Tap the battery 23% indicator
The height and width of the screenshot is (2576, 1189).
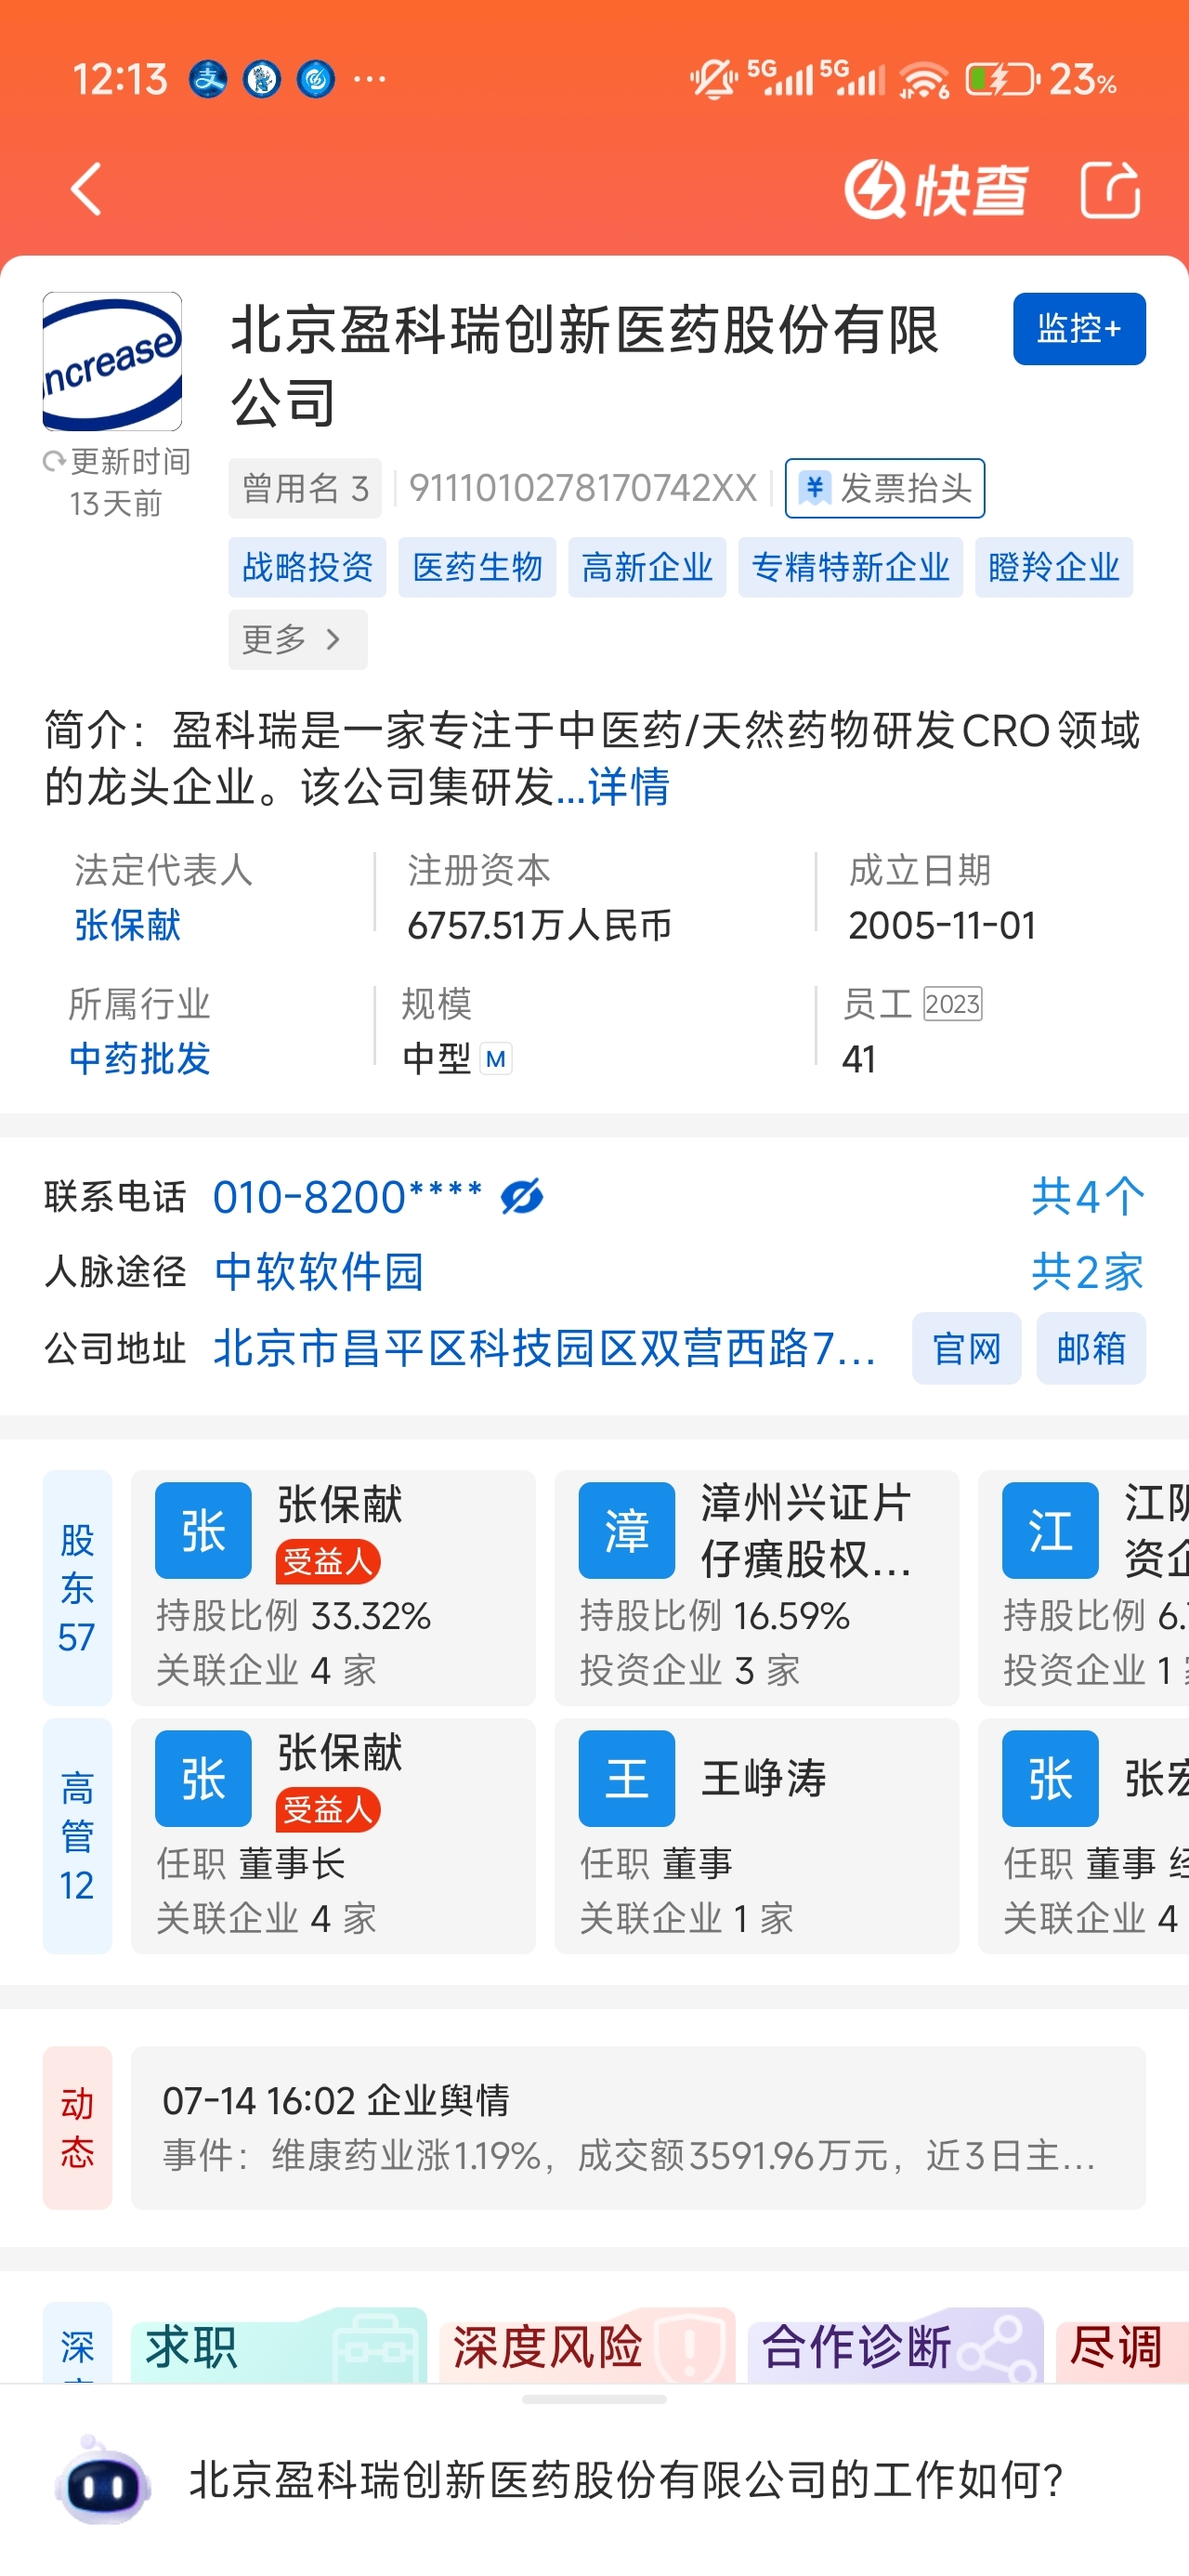click(1040, 79)
